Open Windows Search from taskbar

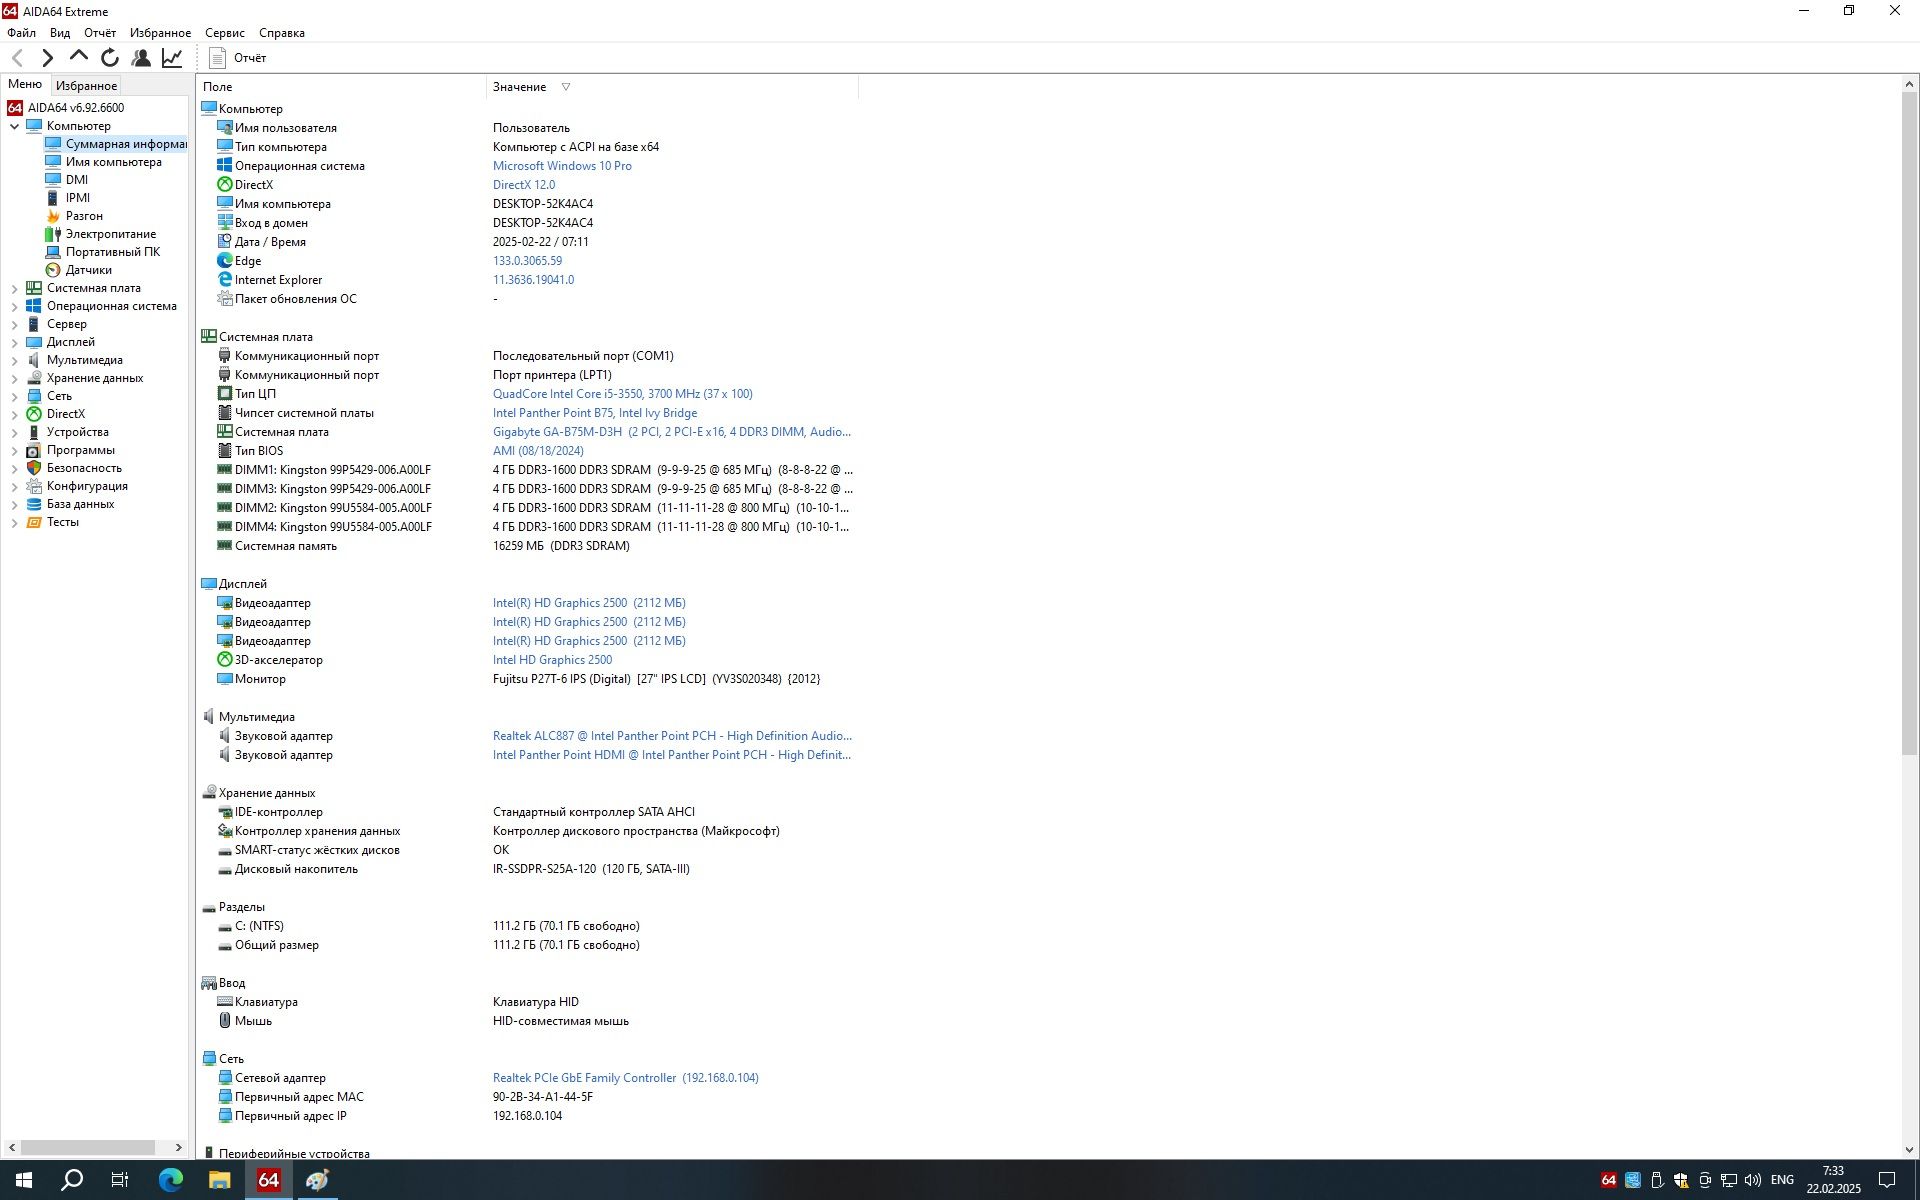pos(72,1180)
